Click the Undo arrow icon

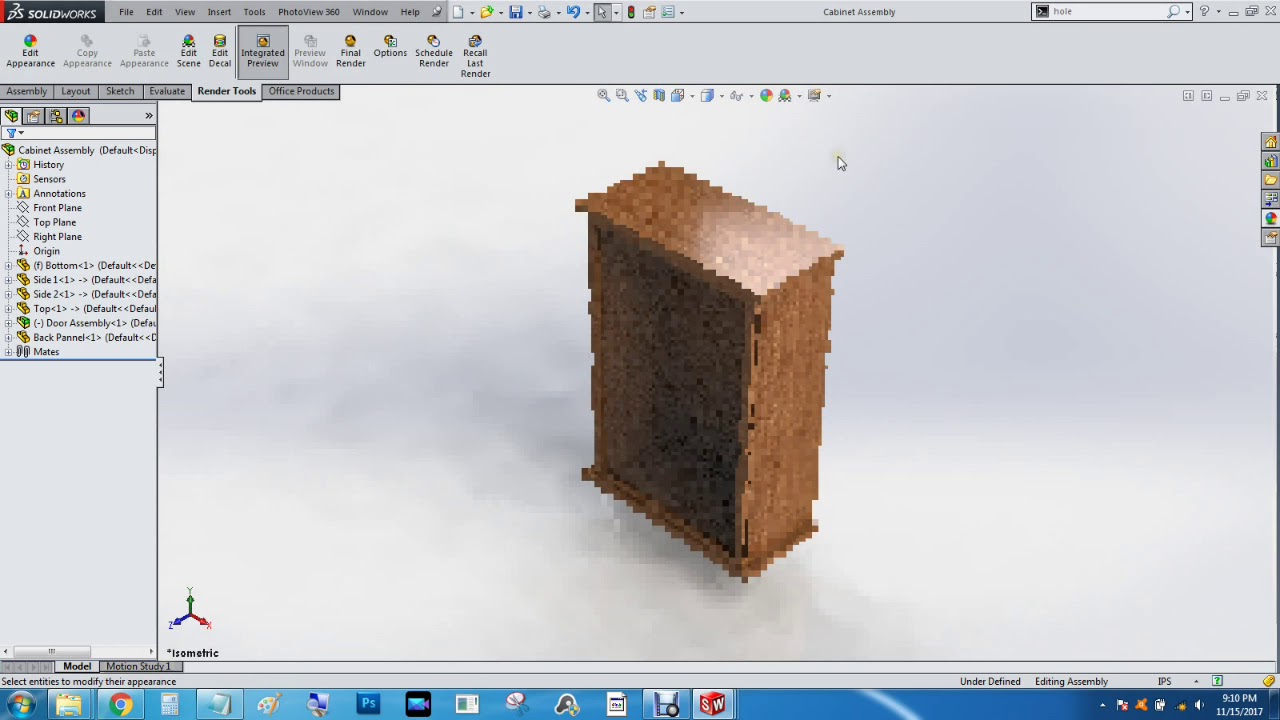pyautogui.click(x=572, y=12)
